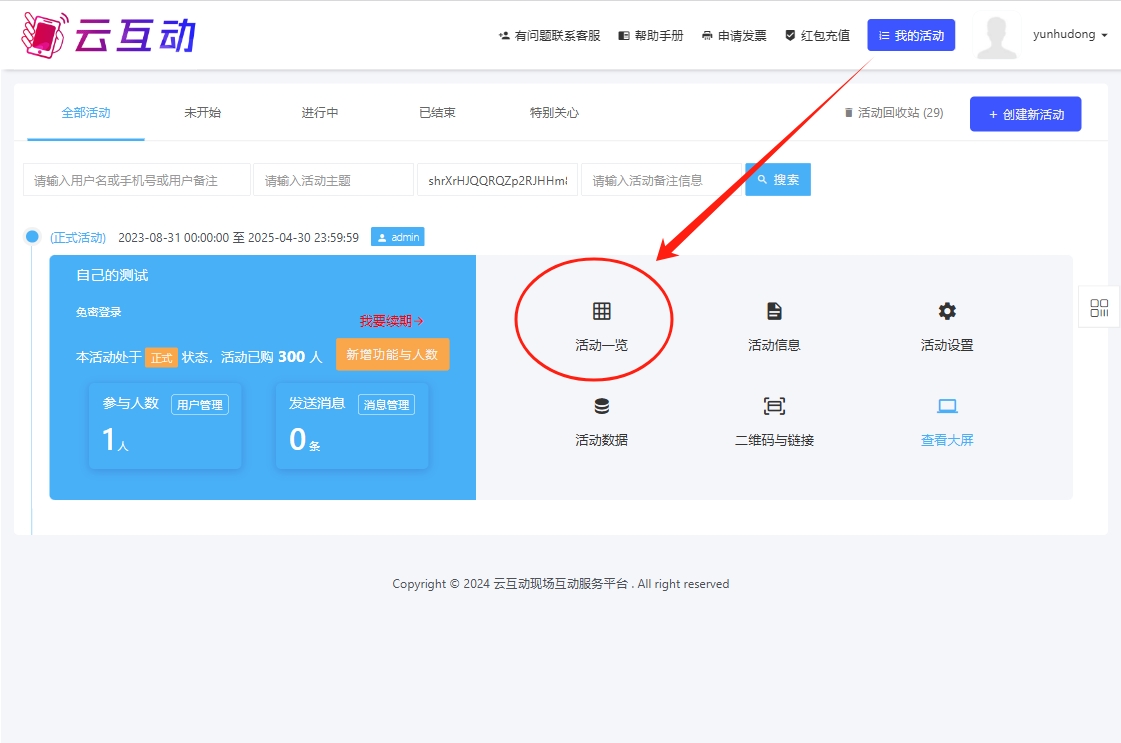The width and height of the screenshot is (1121, 743).
Task: Click the 新增功能与人数 button
Action: coord(392,354)
